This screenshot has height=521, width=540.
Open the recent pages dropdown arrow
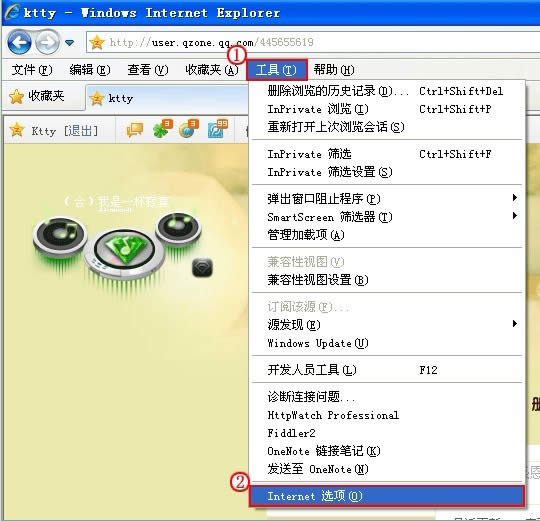[70, 43]
